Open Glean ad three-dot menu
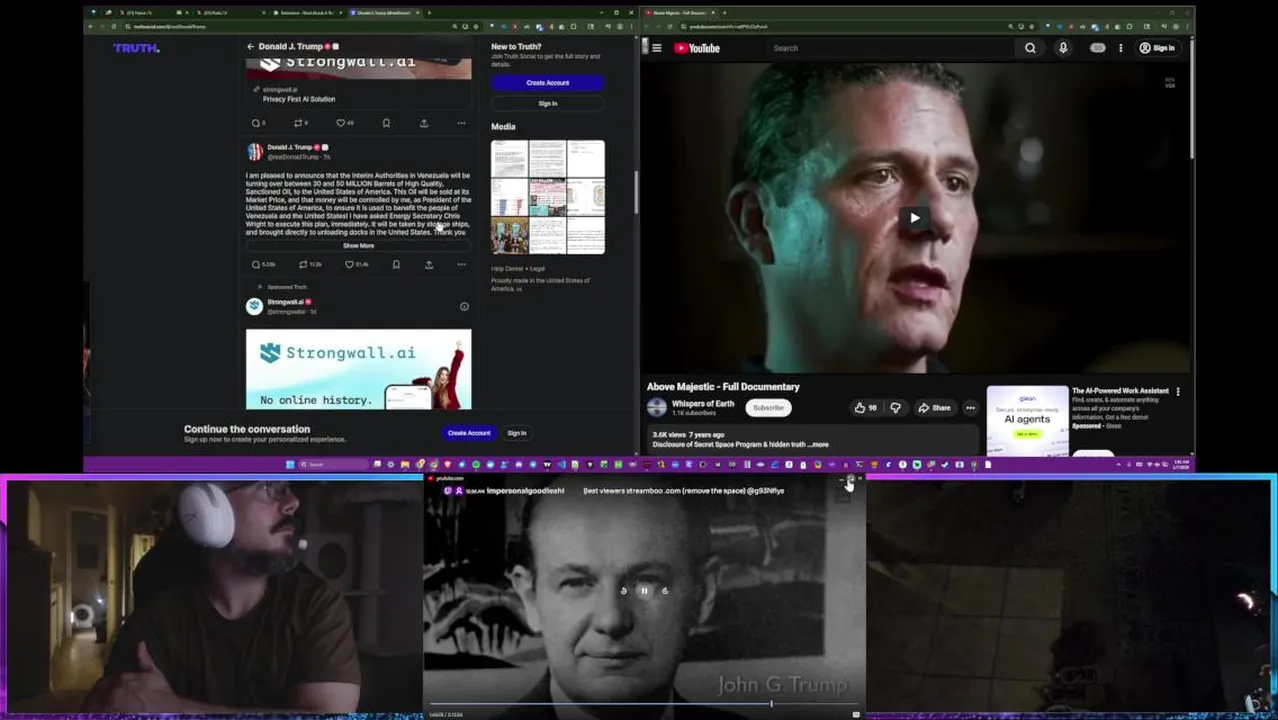This screenshot has width=1278, height=720. click(x=1178, y=392)
